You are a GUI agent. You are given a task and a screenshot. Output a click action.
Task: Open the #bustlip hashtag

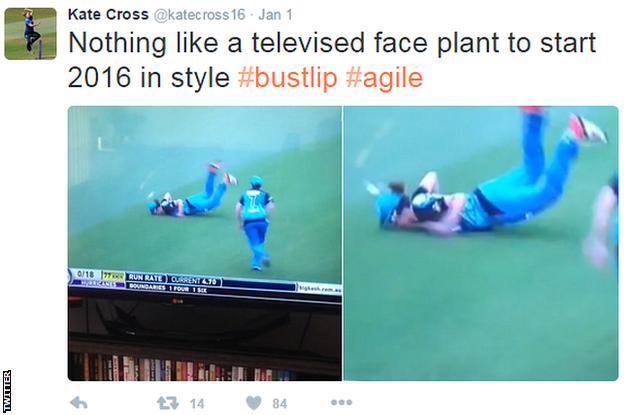tap(288, 78)
